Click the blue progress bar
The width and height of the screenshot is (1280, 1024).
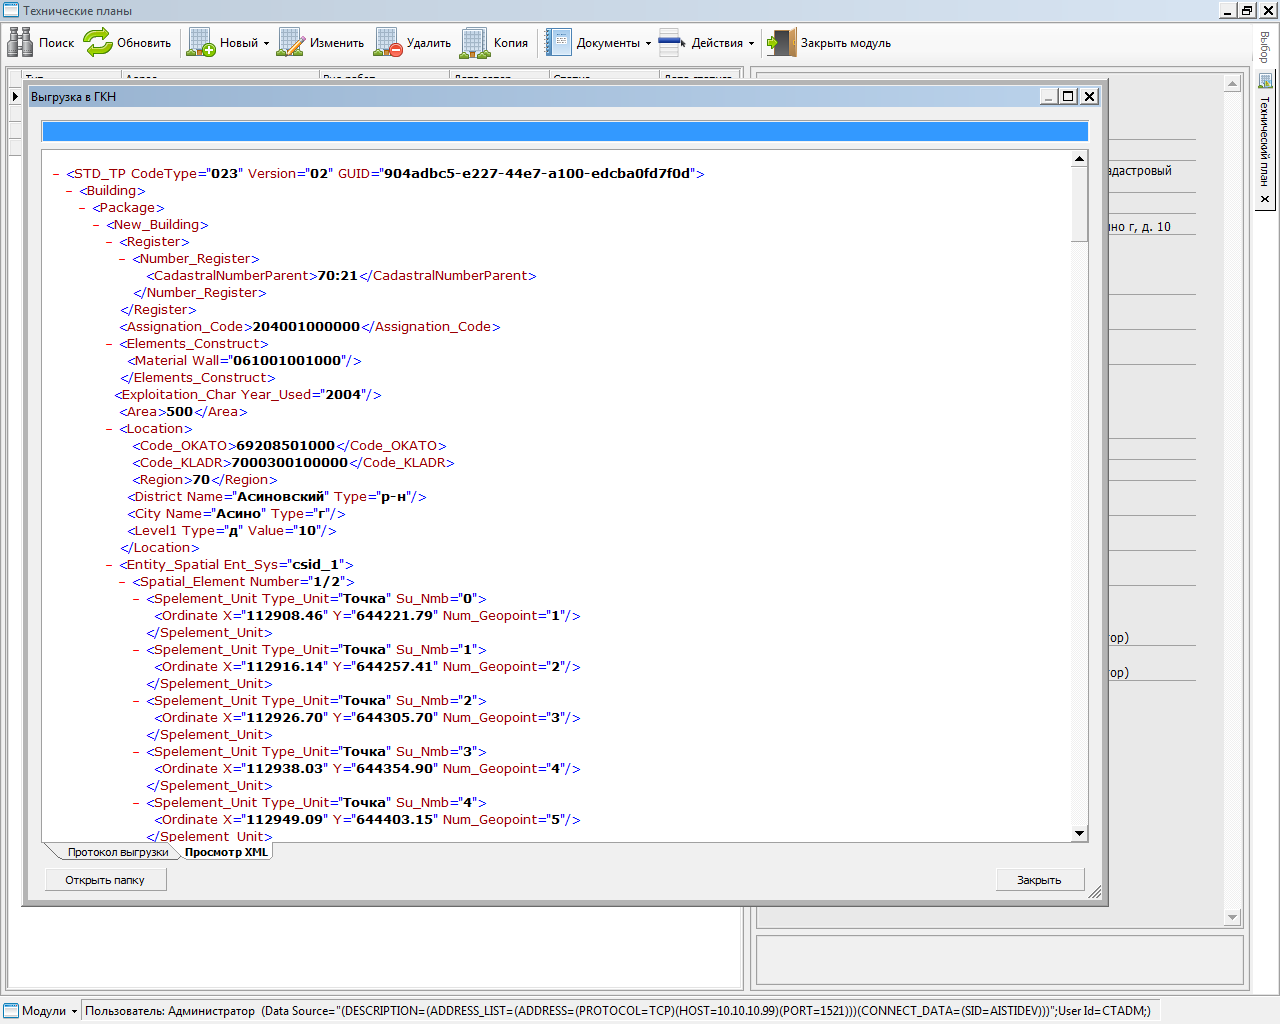pos(564,132)
